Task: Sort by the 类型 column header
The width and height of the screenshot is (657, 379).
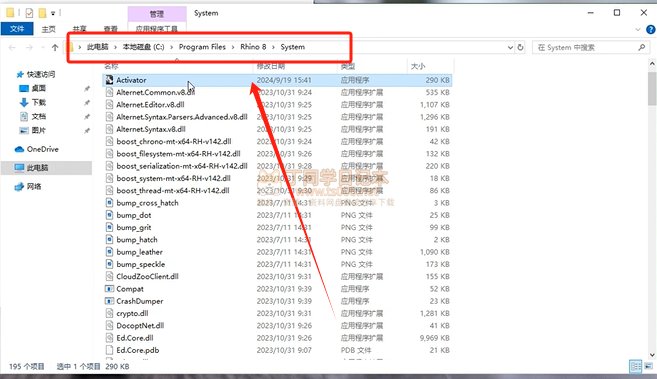Action: point(348,66)
